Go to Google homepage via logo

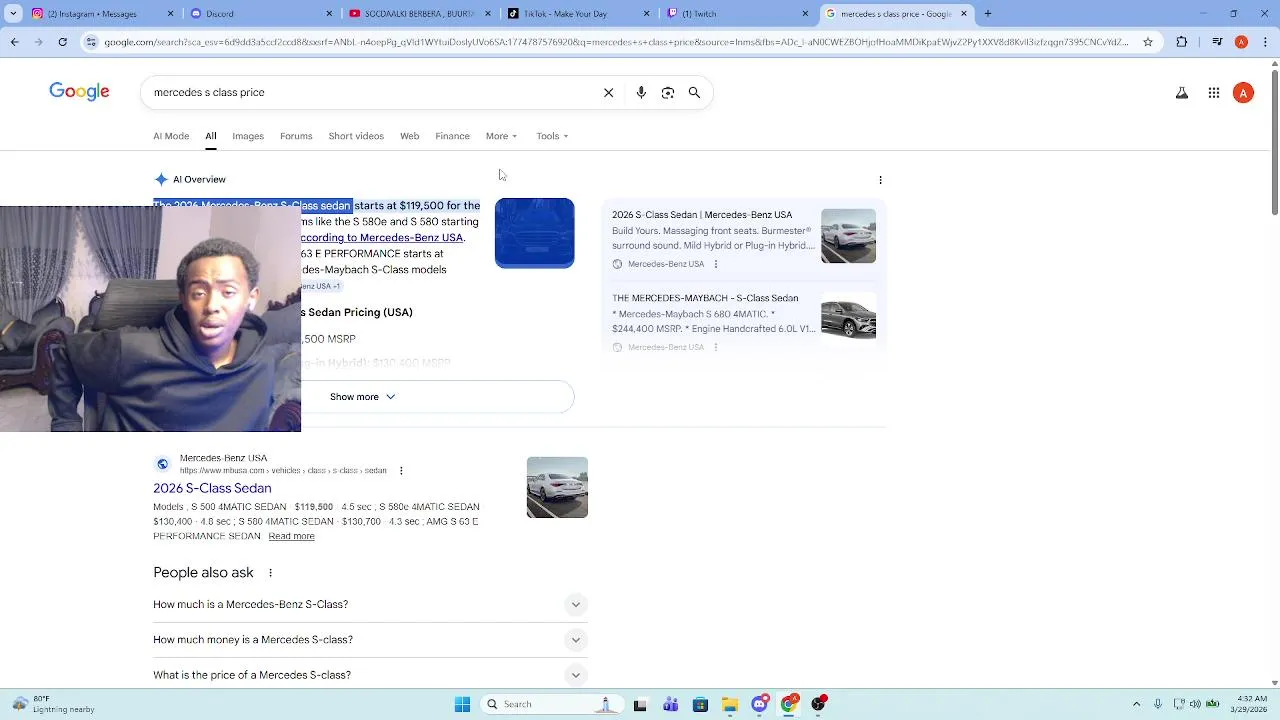(79, 92)
